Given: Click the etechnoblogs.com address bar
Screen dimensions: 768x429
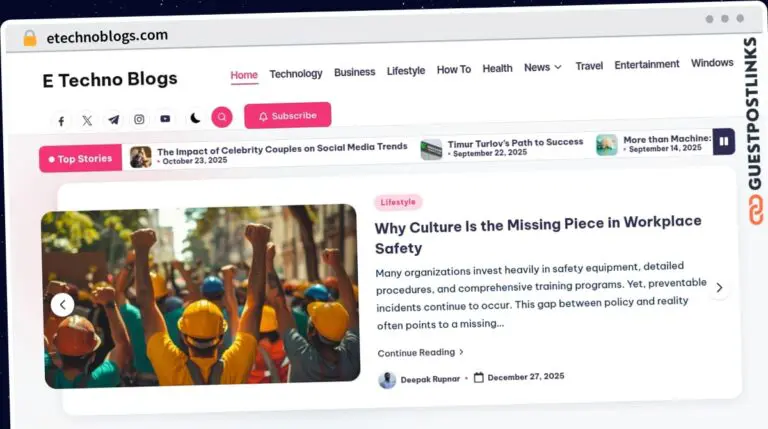Looking at the screenshot, I should click(x=107, y=36).
